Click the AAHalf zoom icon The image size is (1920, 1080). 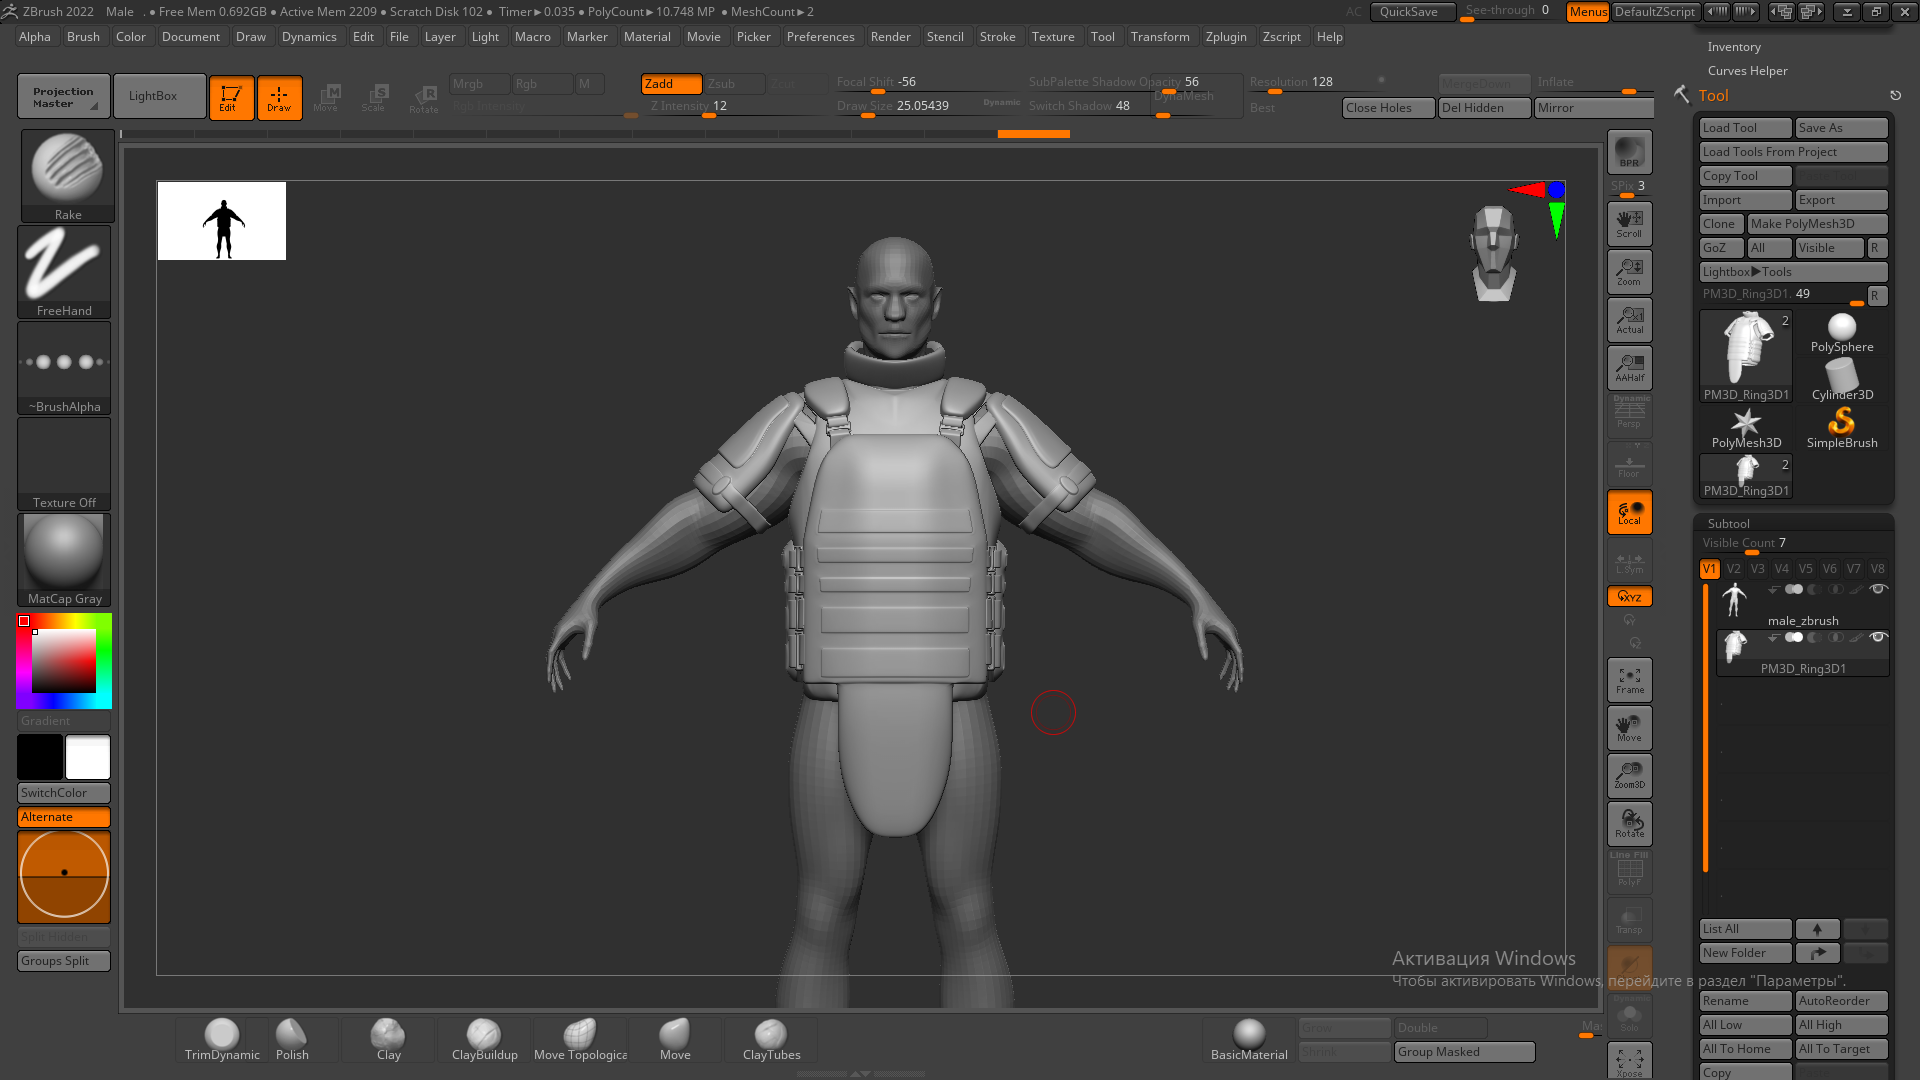pyautogui.click(x=1629, y=368)
